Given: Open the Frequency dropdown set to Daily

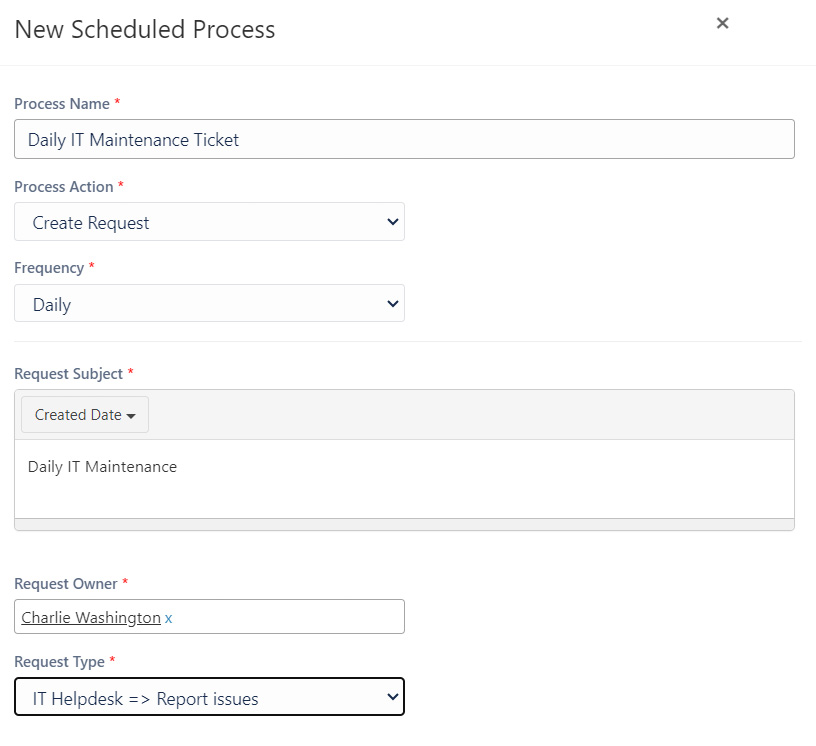Looking at the screenshot, I should (209, 303).
